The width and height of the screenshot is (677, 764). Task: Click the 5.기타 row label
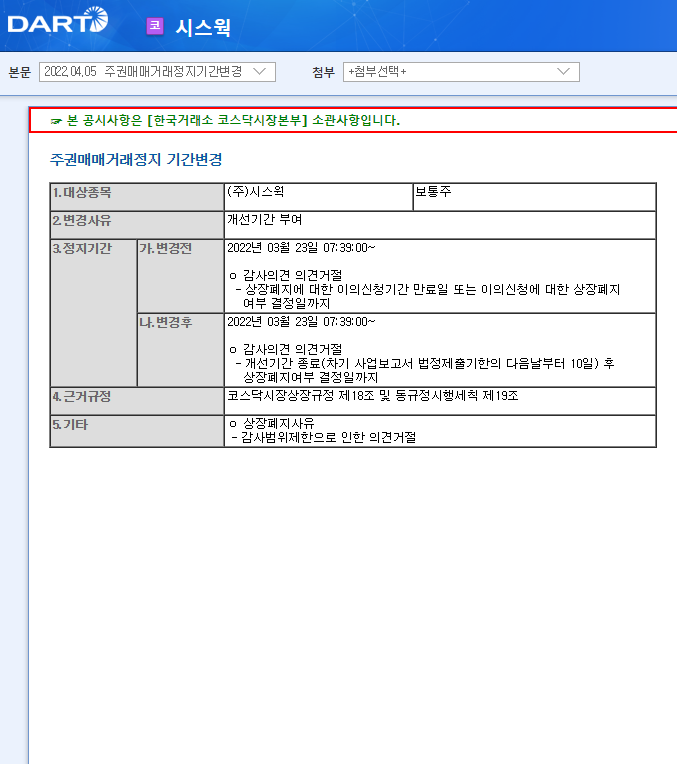click(137, 431)
